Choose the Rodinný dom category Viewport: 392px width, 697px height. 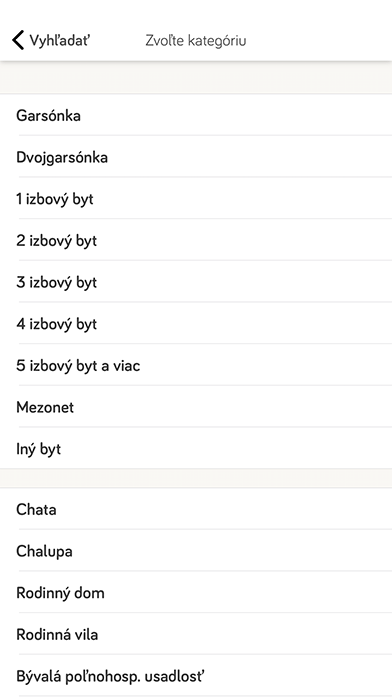coord(196,593)
